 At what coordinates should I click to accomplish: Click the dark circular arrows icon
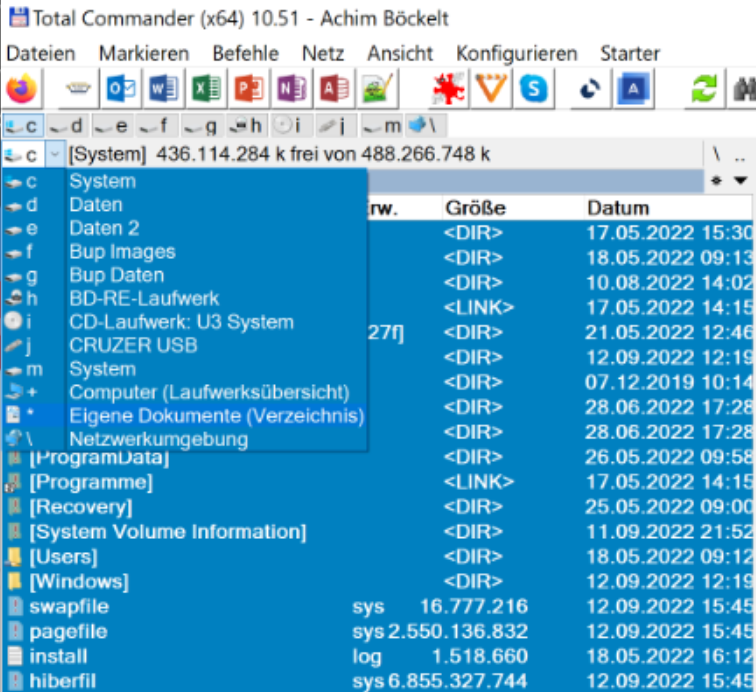(590, 89)
